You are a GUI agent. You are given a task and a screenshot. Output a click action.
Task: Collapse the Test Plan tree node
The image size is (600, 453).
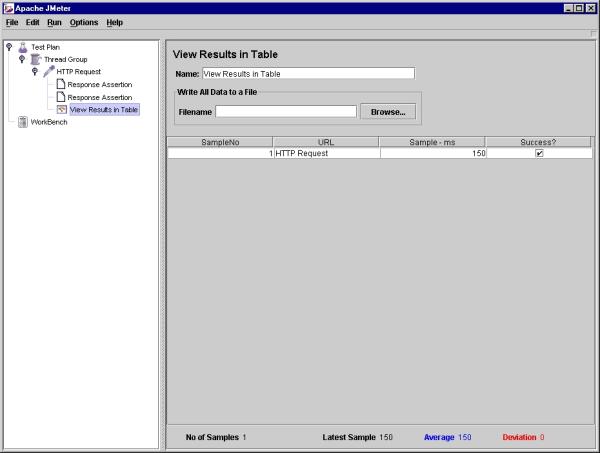point(9,47)
